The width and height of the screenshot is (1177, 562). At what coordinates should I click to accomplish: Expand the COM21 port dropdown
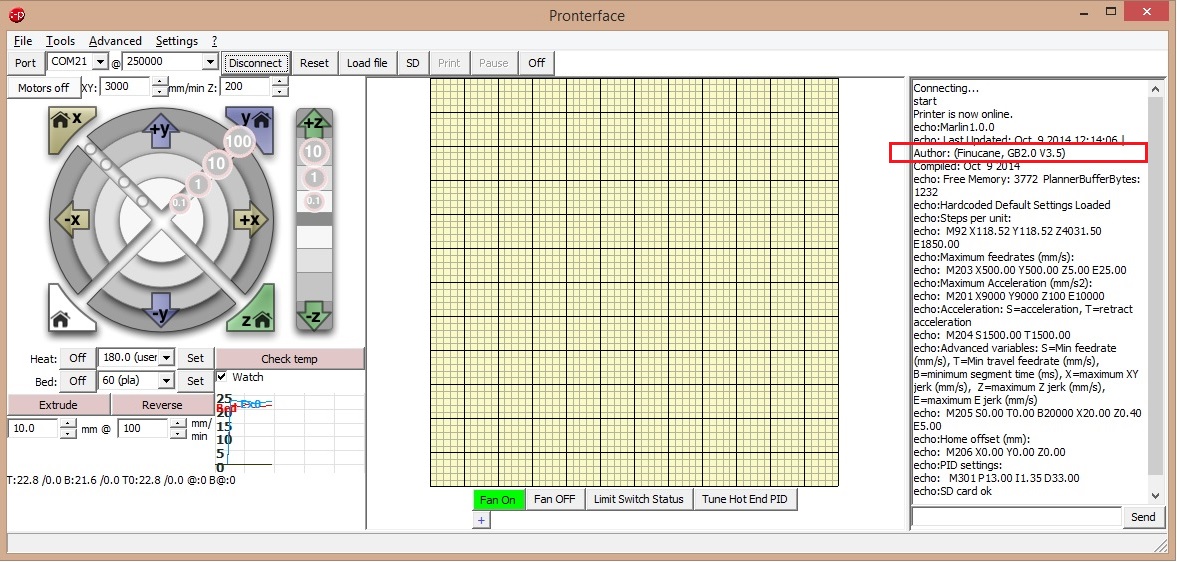(100, 62)
